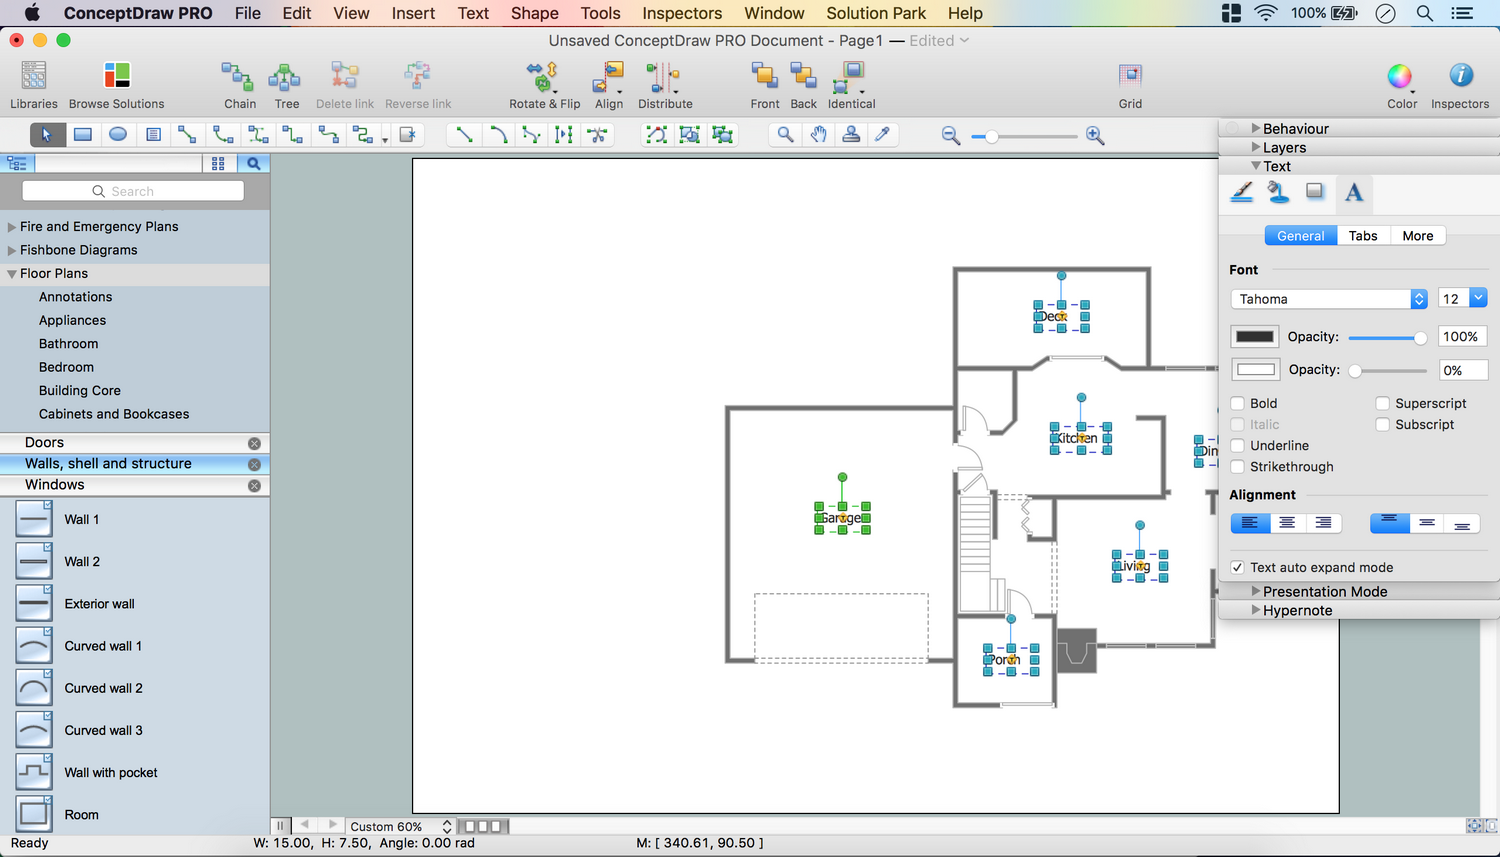Switch to the Tabs tab

click(1362, 236)
